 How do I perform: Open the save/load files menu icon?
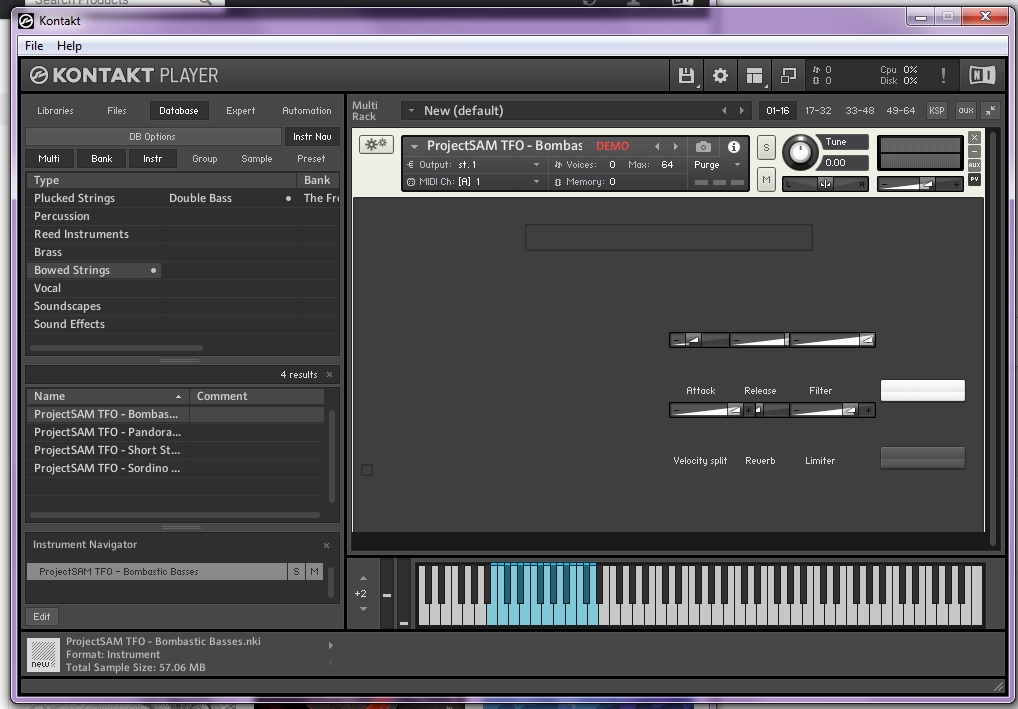tap(686, 76)
